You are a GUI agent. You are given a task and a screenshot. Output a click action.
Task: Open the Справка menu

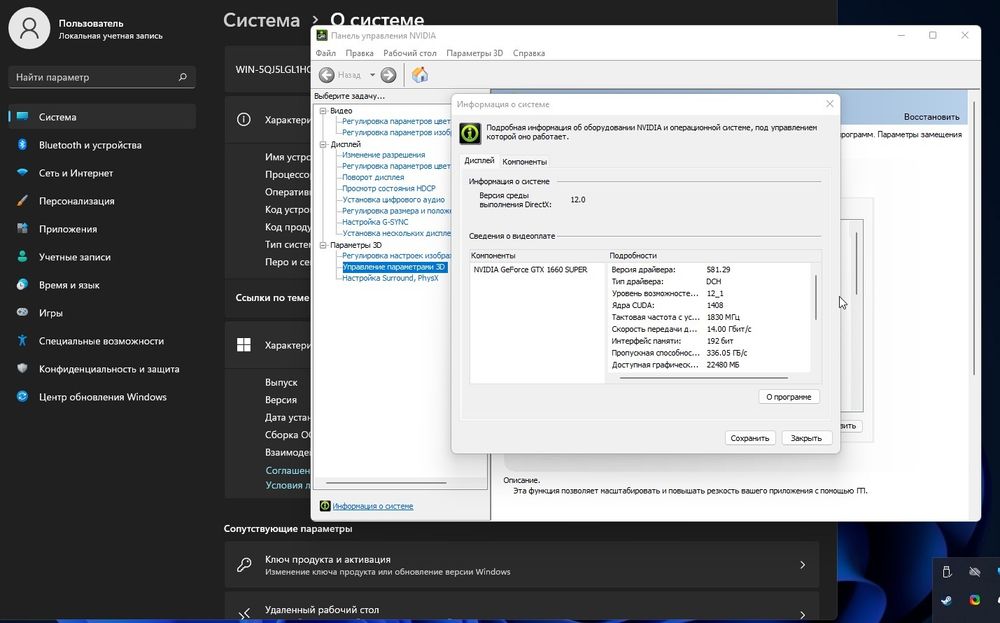[x=528, y=53]
